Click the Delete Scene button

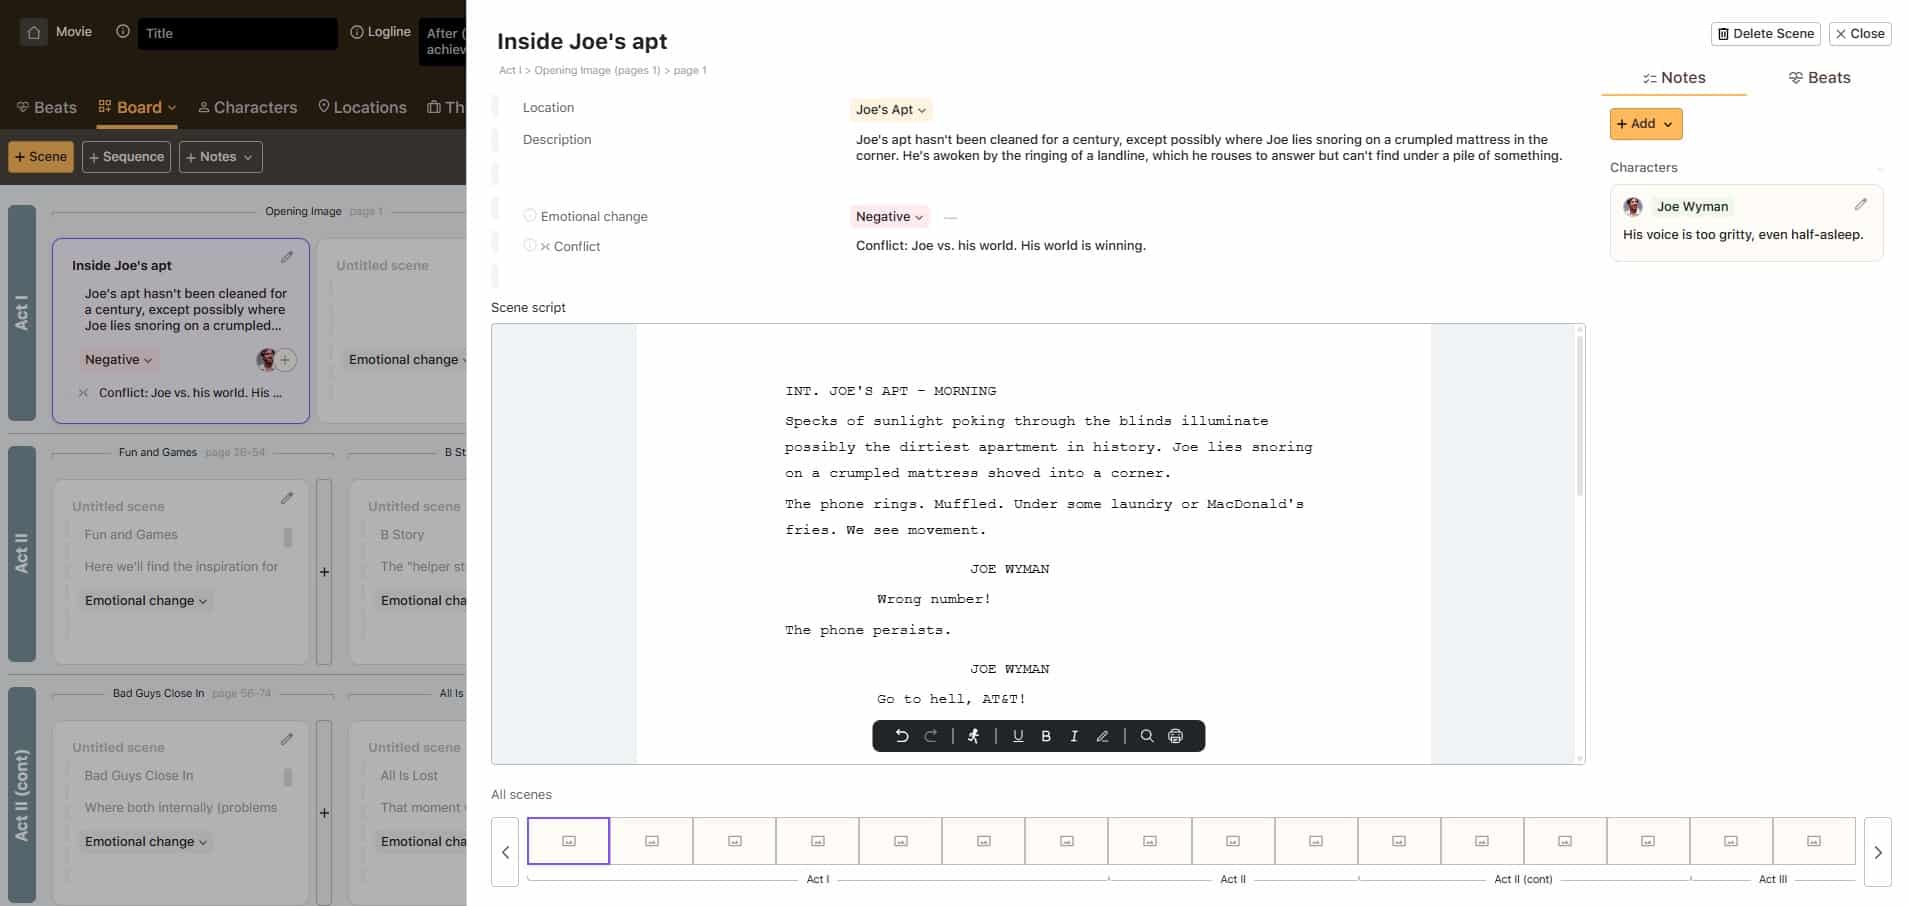[1765, 34]
